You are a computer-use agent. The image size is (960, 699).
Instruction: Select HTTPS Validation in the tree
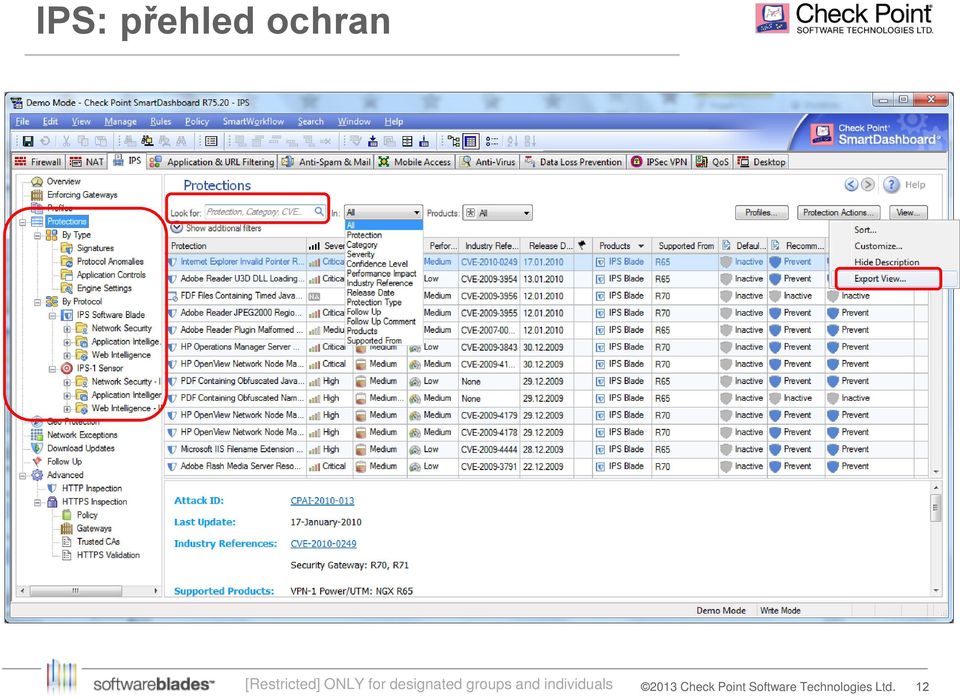108,555
